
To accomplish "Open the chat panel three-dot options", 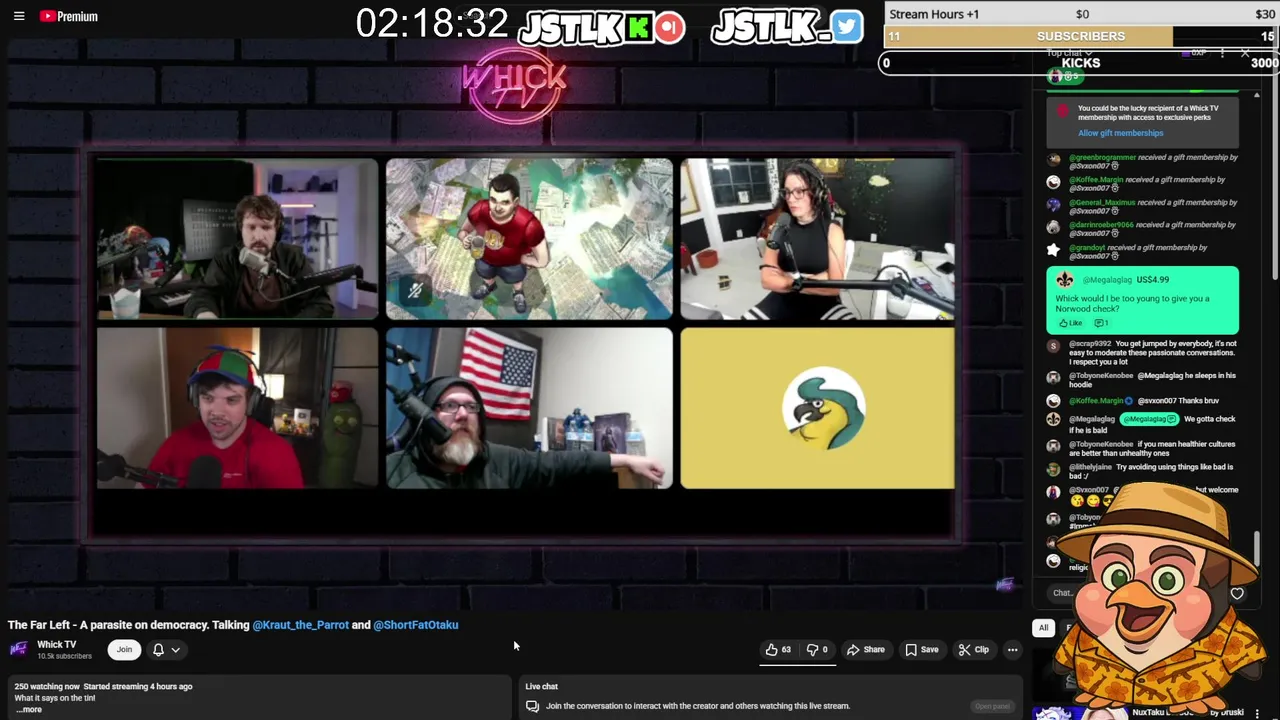I will pyautogui.click(x=1222, y=52).
